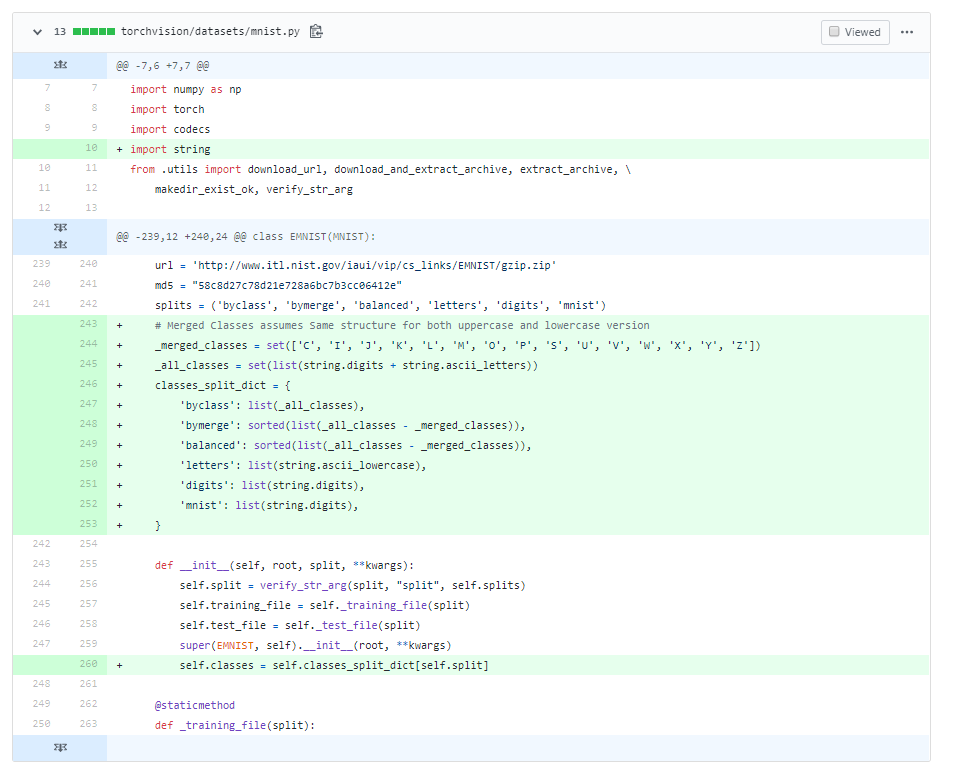
Task: Expand hidden lines above line 7
Action: point(59,66)
